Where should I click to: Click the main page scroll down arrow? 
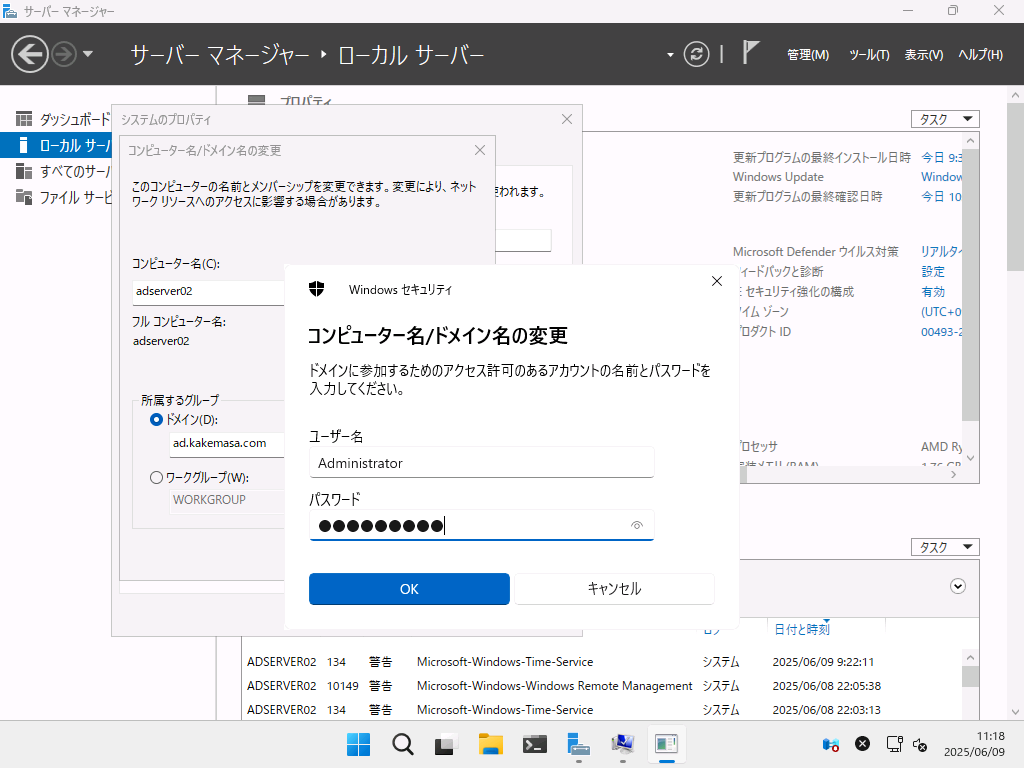(1015, 712)
